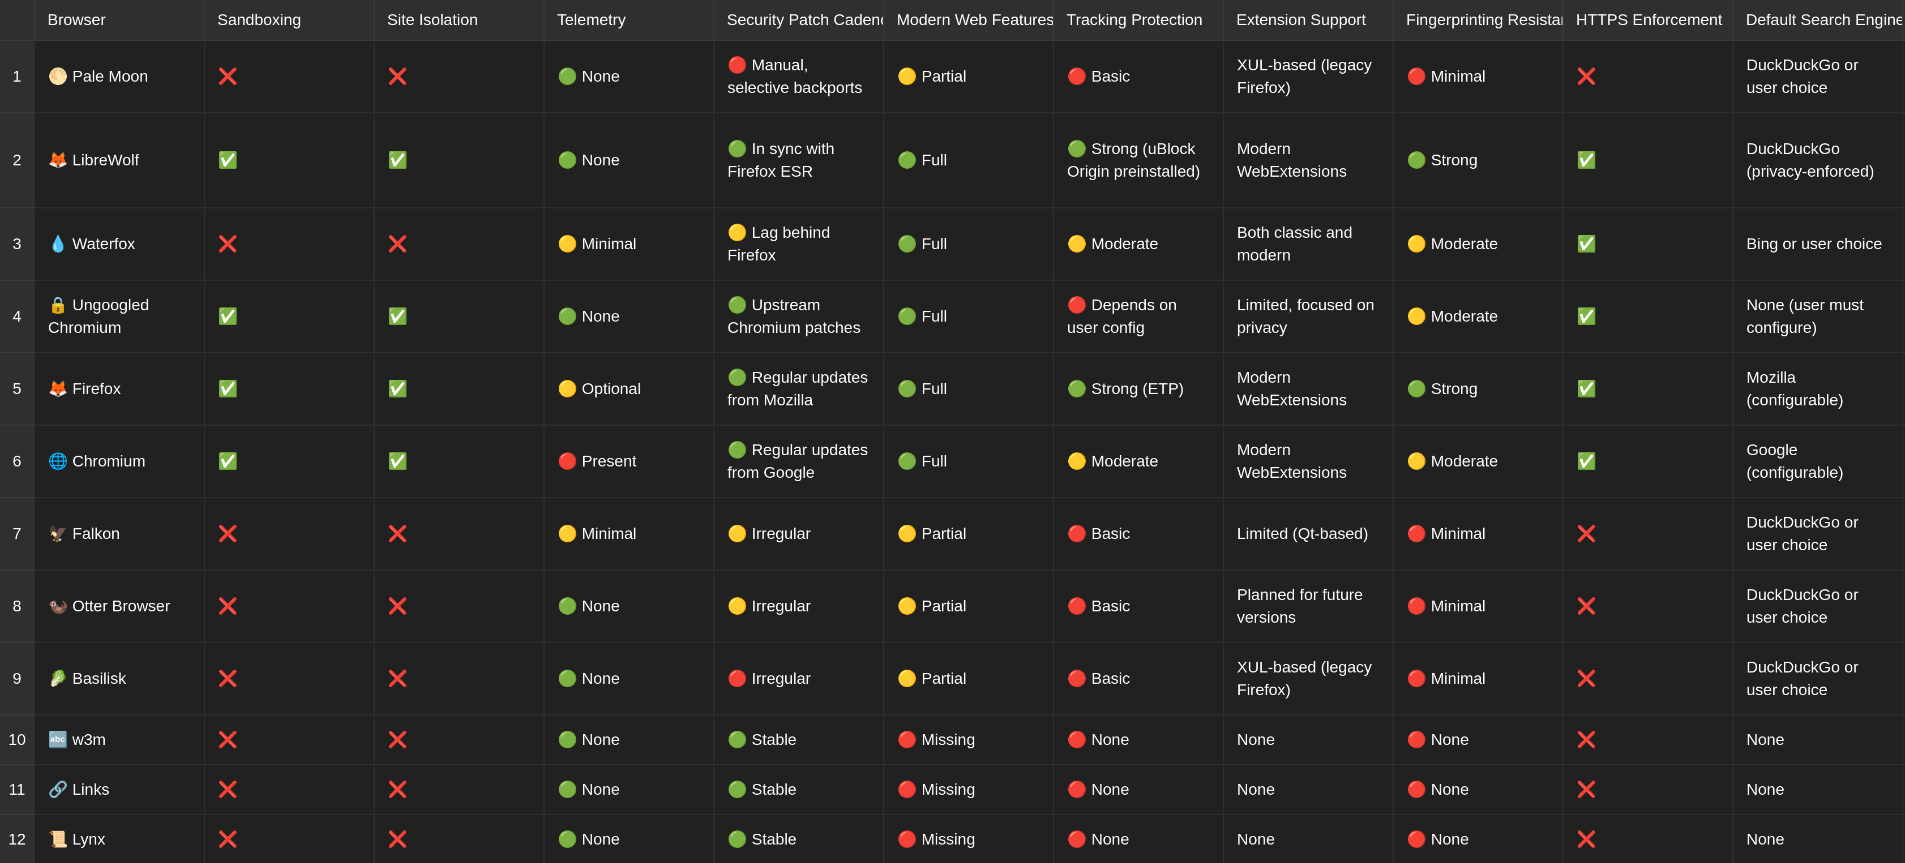Click the 'Present' telemetry cell for Chromium
The width and height of the screenshot is (1905, 863).
tap(629, 461)
